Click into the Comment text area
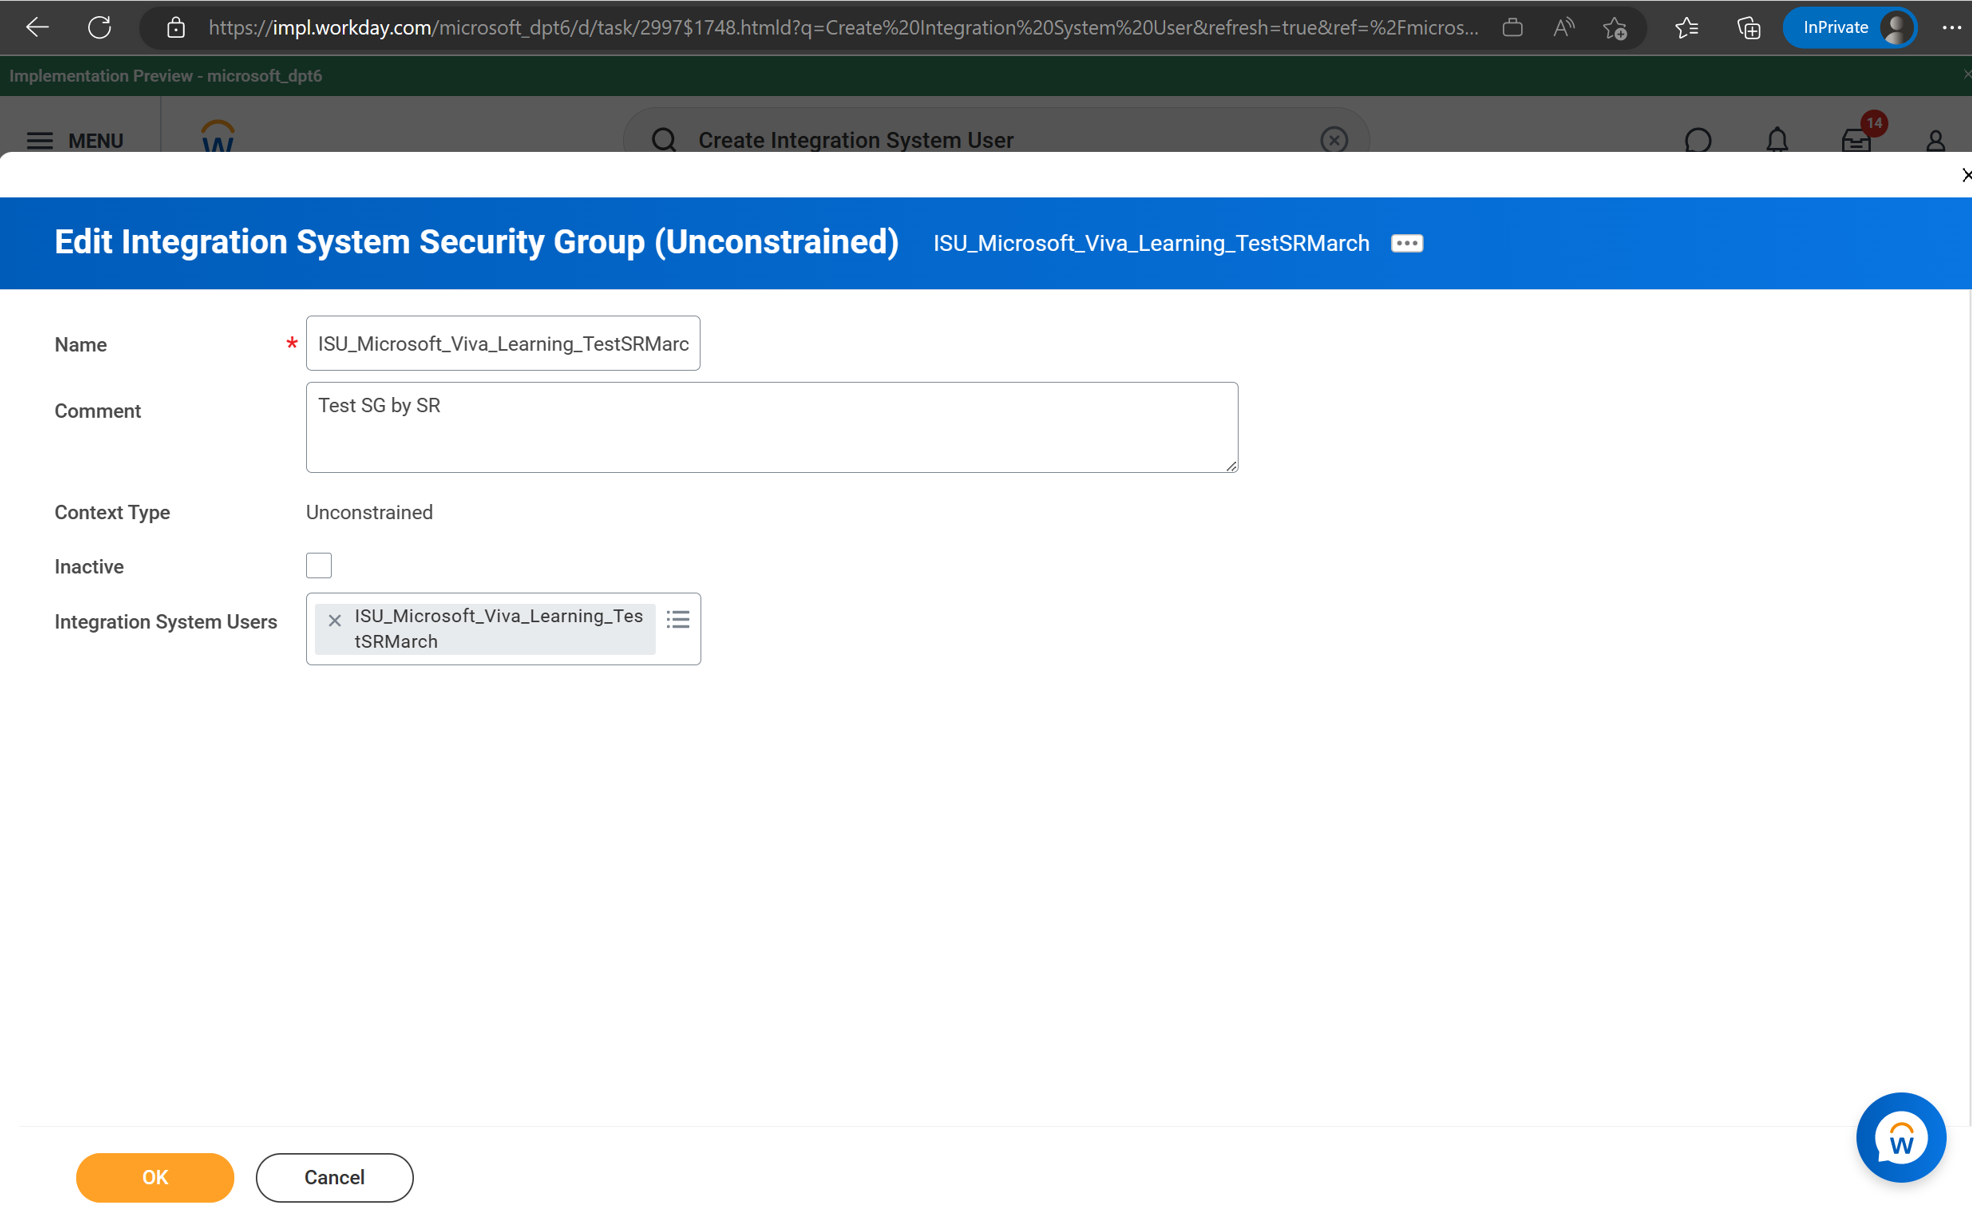 pyautogui.click(x=771, y=427)
